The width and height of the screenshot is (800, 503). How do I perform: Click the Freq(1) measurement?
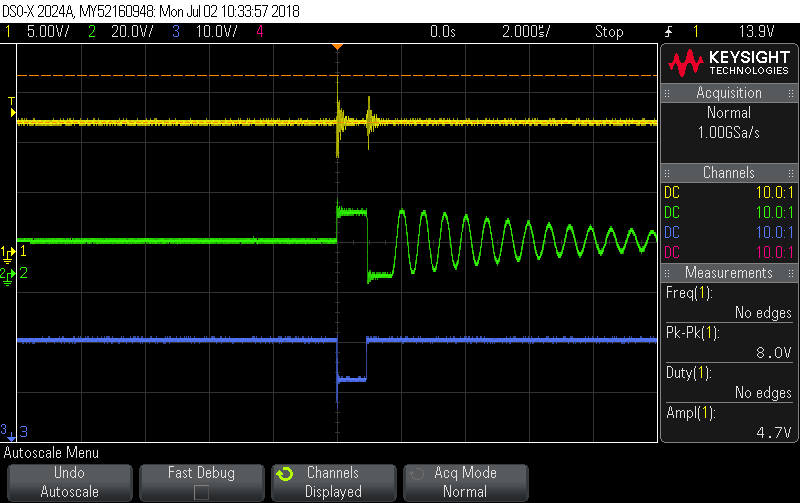(729, 303)
